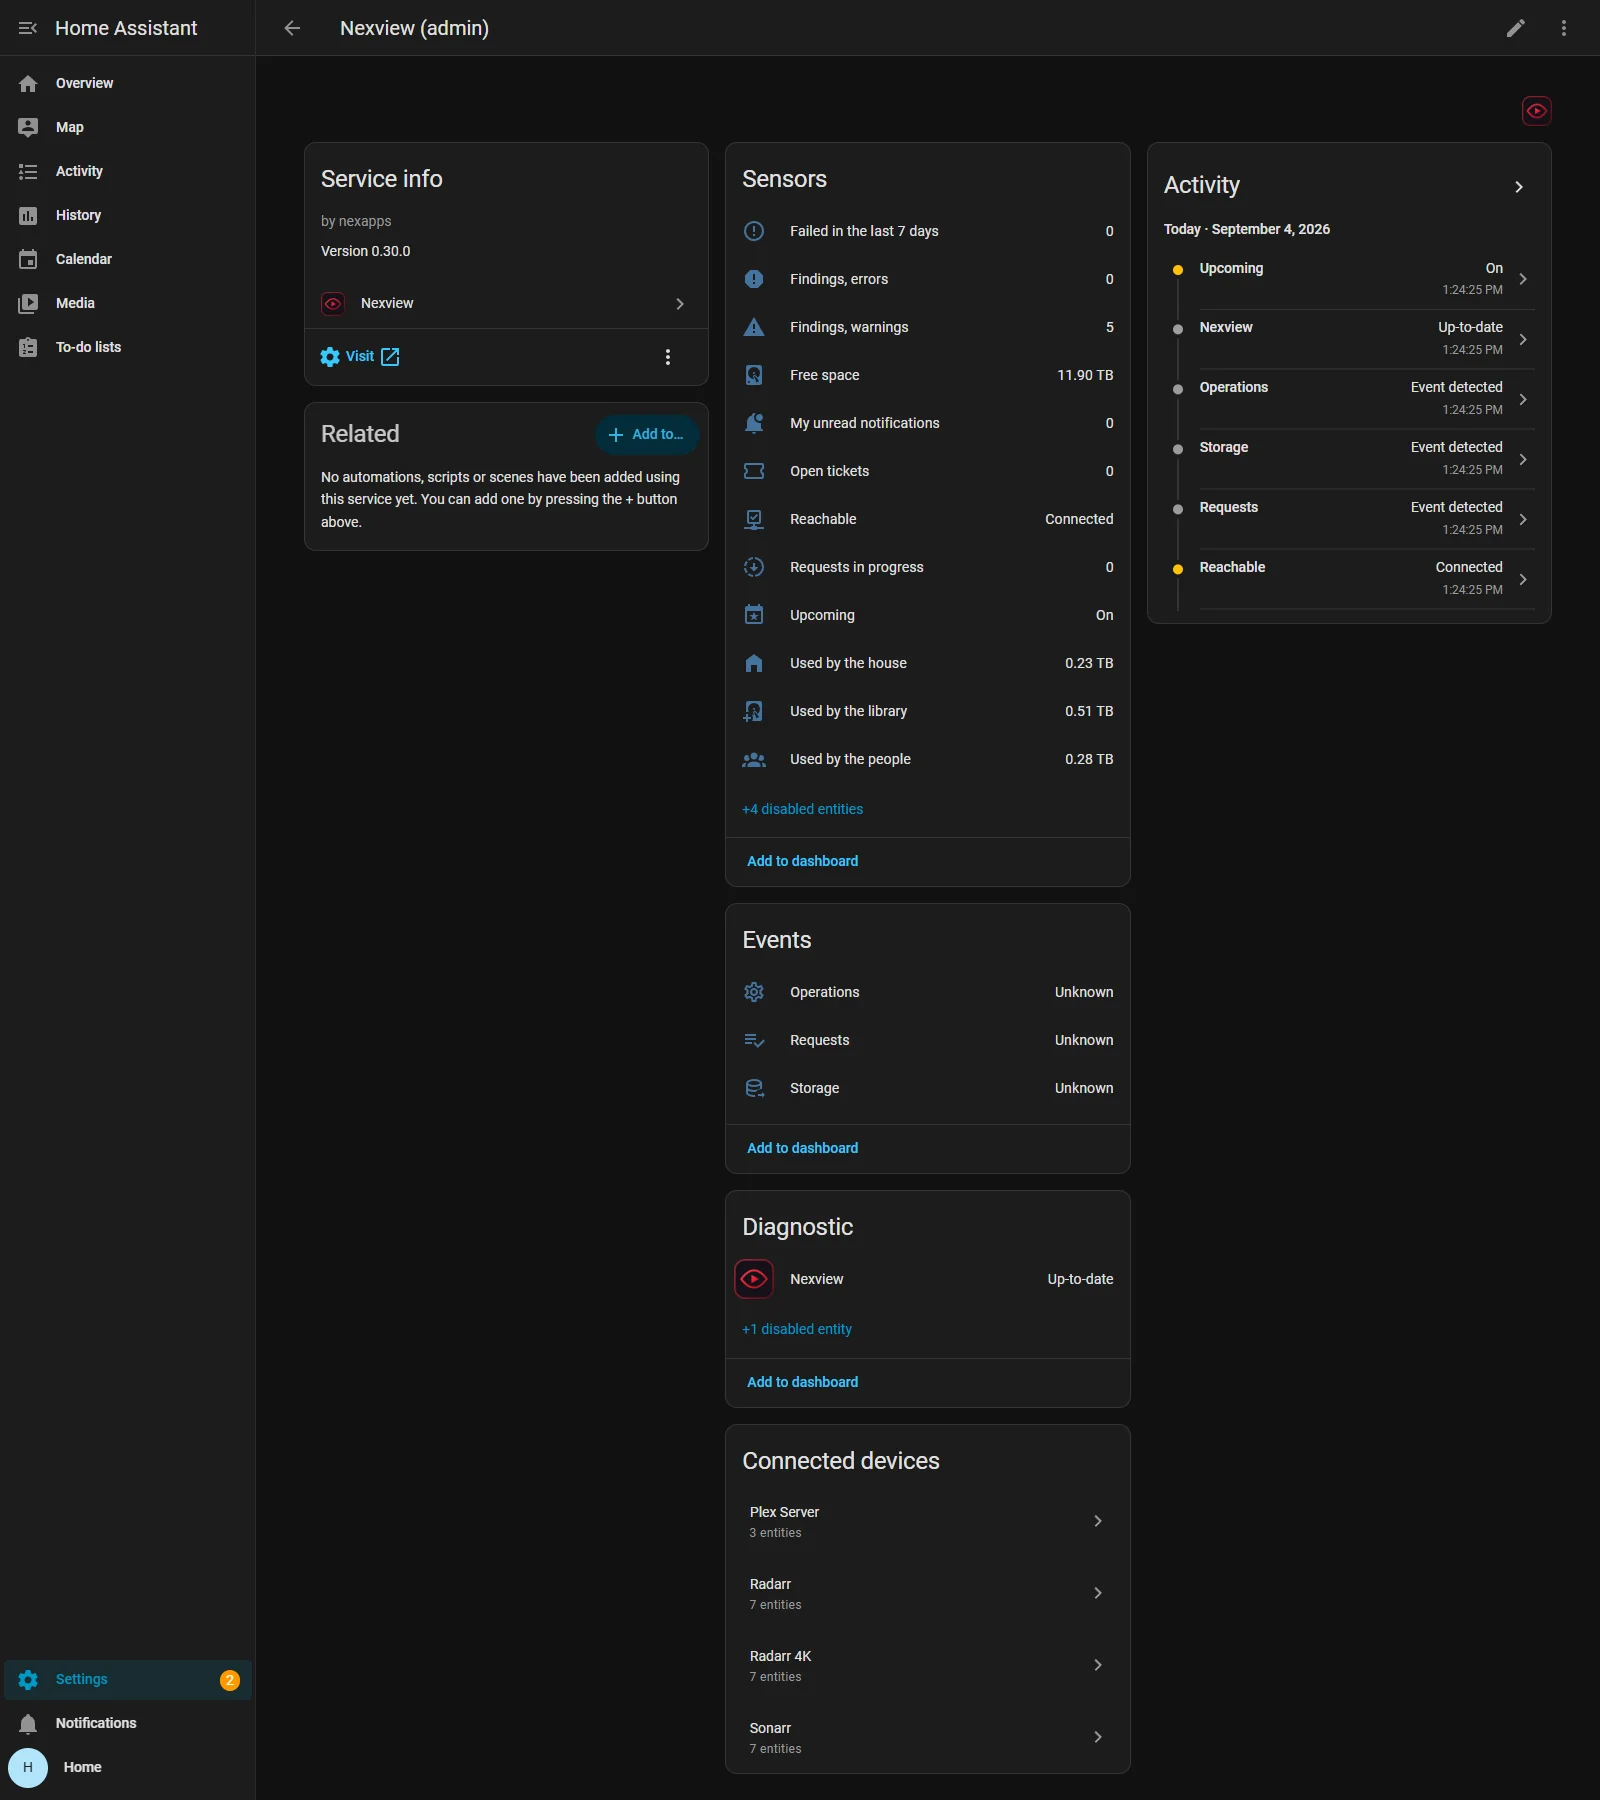Open Overview in the sidebar
Image resolution: width=1600 pixels, height=1800 pixels.
point(128,84)
